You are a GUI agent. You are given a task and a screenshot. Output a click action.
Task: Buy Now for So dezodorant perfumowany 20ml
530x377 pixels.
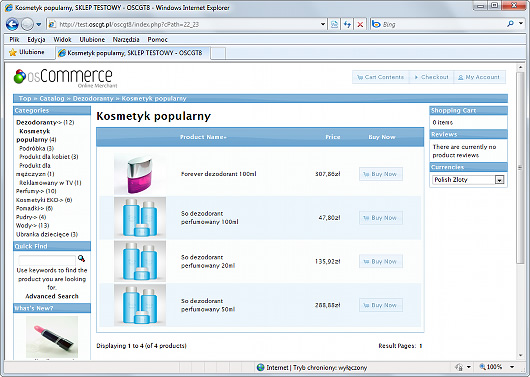(381, 261)
